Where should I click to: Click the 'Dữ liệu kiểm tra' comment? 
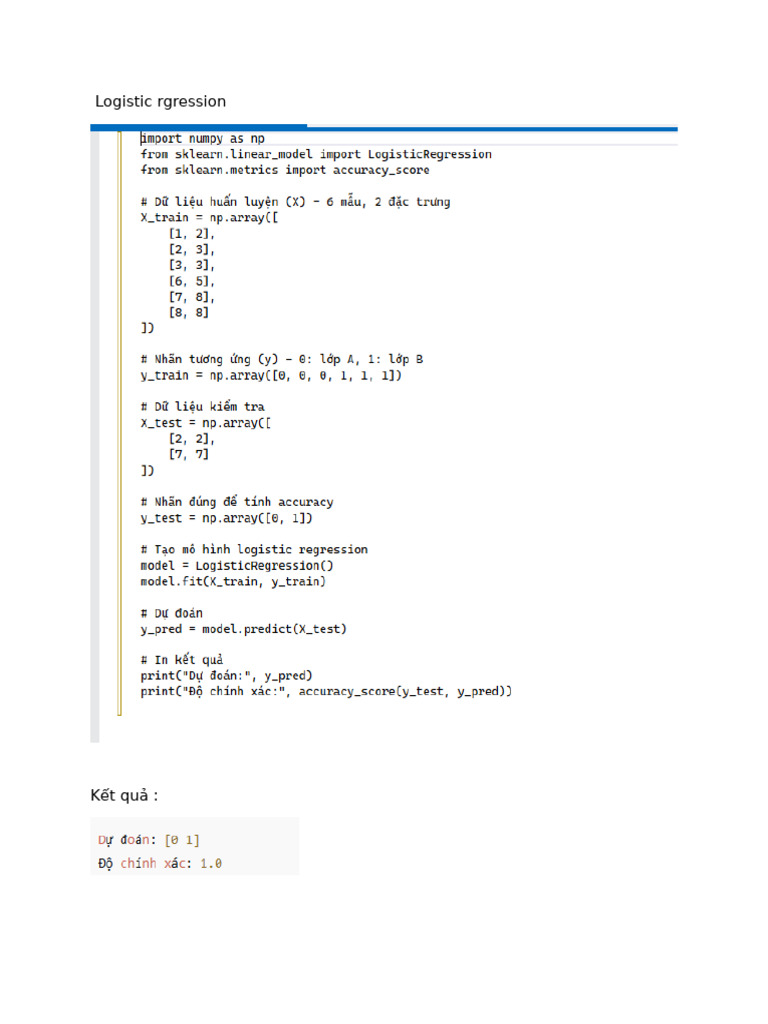(x=202, y=406)
